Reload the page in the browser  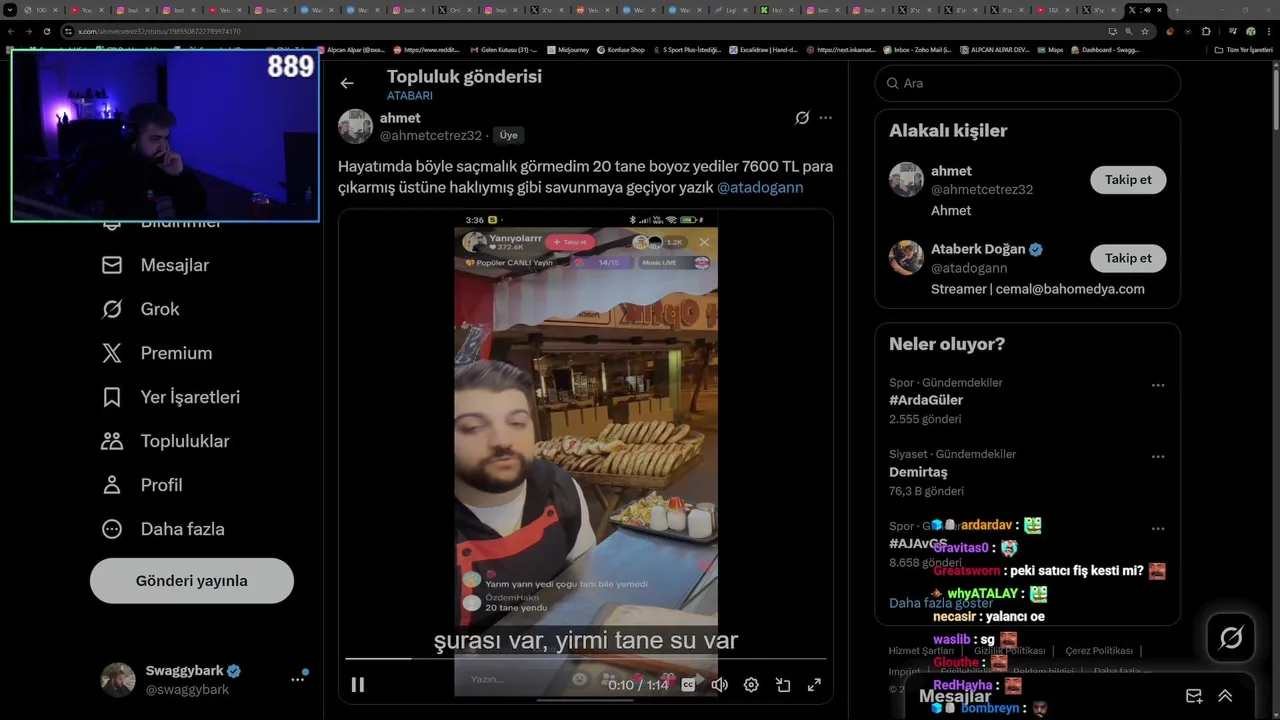click(47, 31)
